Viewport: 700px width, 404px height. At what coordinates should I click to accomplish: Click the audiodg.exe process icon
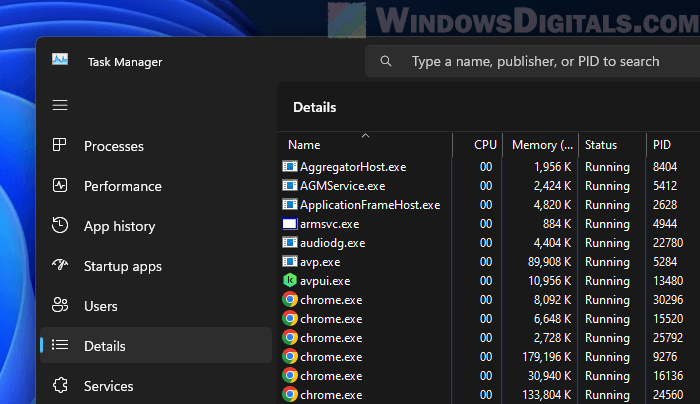pos(290,242)
